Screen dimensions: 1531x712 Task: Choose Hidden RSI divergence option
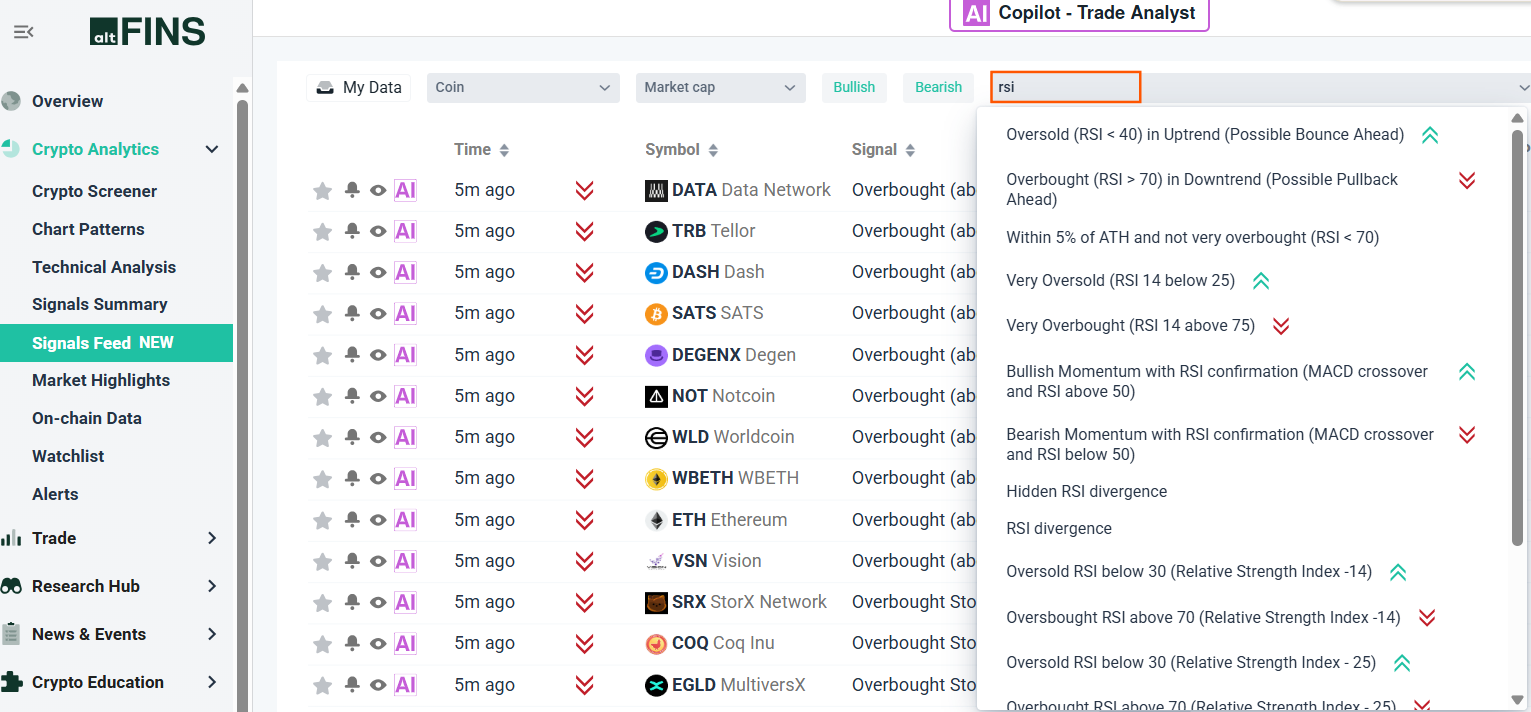tap(1086, 491)
